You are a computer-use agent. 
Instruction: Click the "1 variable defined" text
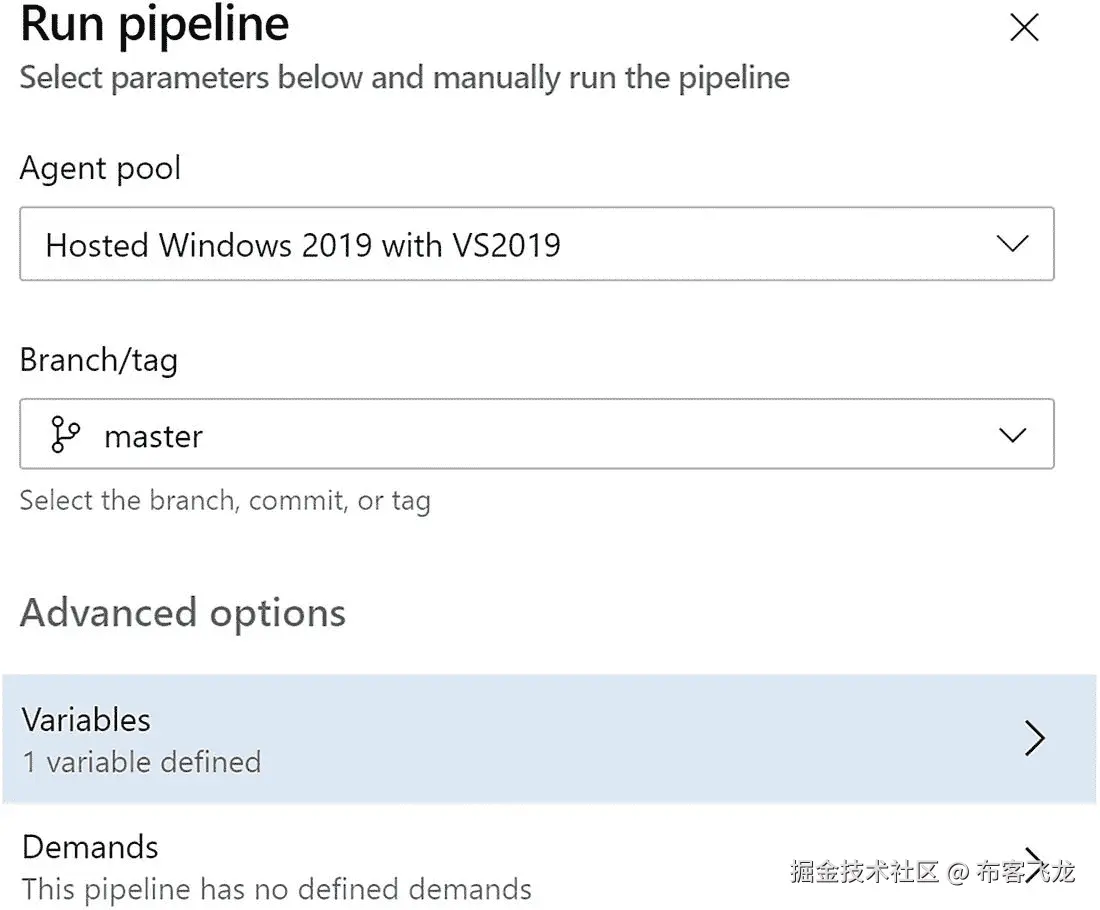click(x=141, y=762)
